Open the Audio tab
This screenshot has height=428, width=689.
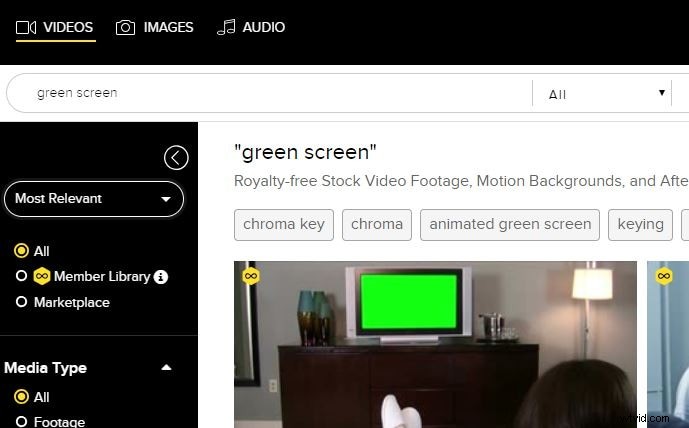point(251,27)
